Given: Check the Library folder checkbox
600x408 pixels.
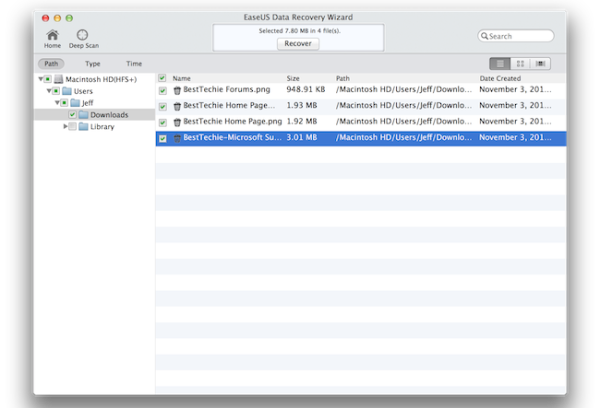Looking at the screenshot, I should point(72,127).
